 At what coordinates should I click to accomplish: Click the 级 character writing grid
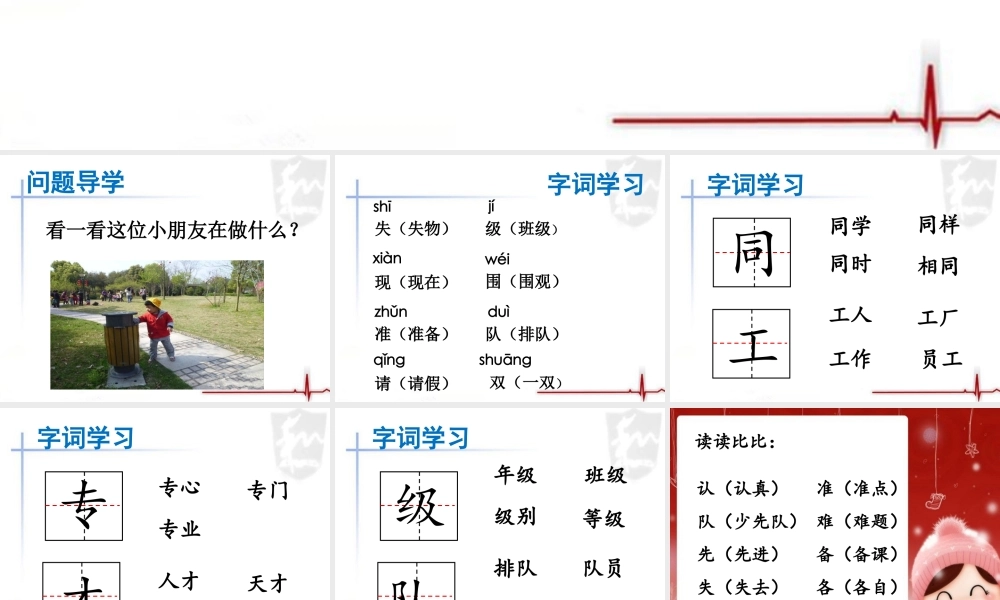418,506
